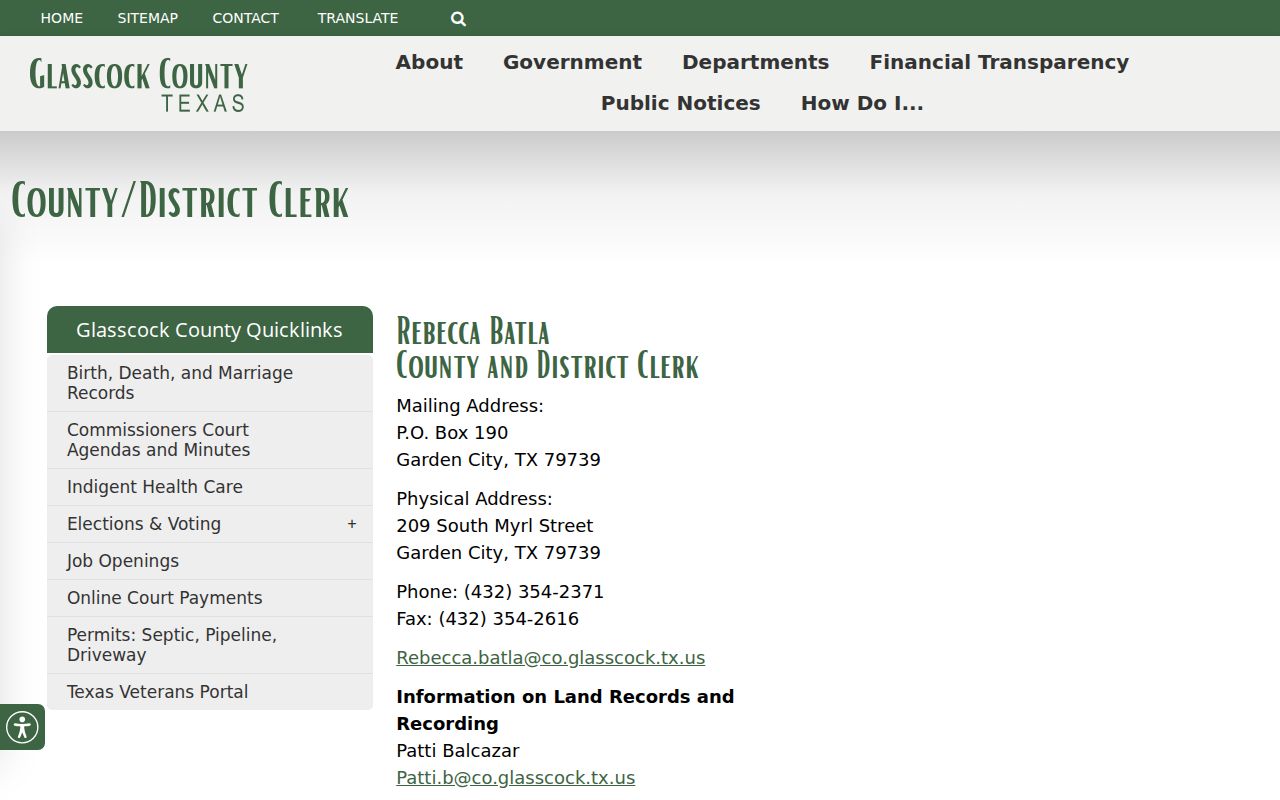The image size is (1280, 800).
Task: Open the Government menu
Action: pos(572,62)
